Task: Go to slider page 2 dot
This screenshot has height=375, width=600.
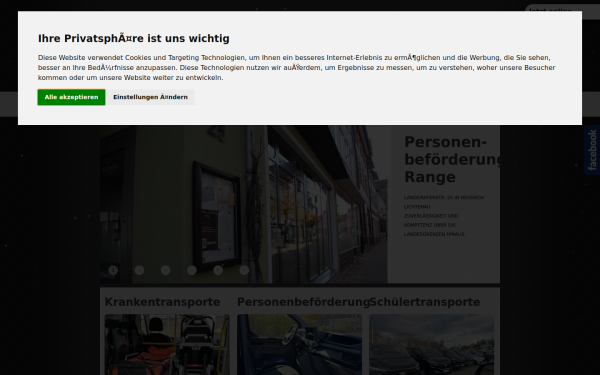Action: coord(139,270)
